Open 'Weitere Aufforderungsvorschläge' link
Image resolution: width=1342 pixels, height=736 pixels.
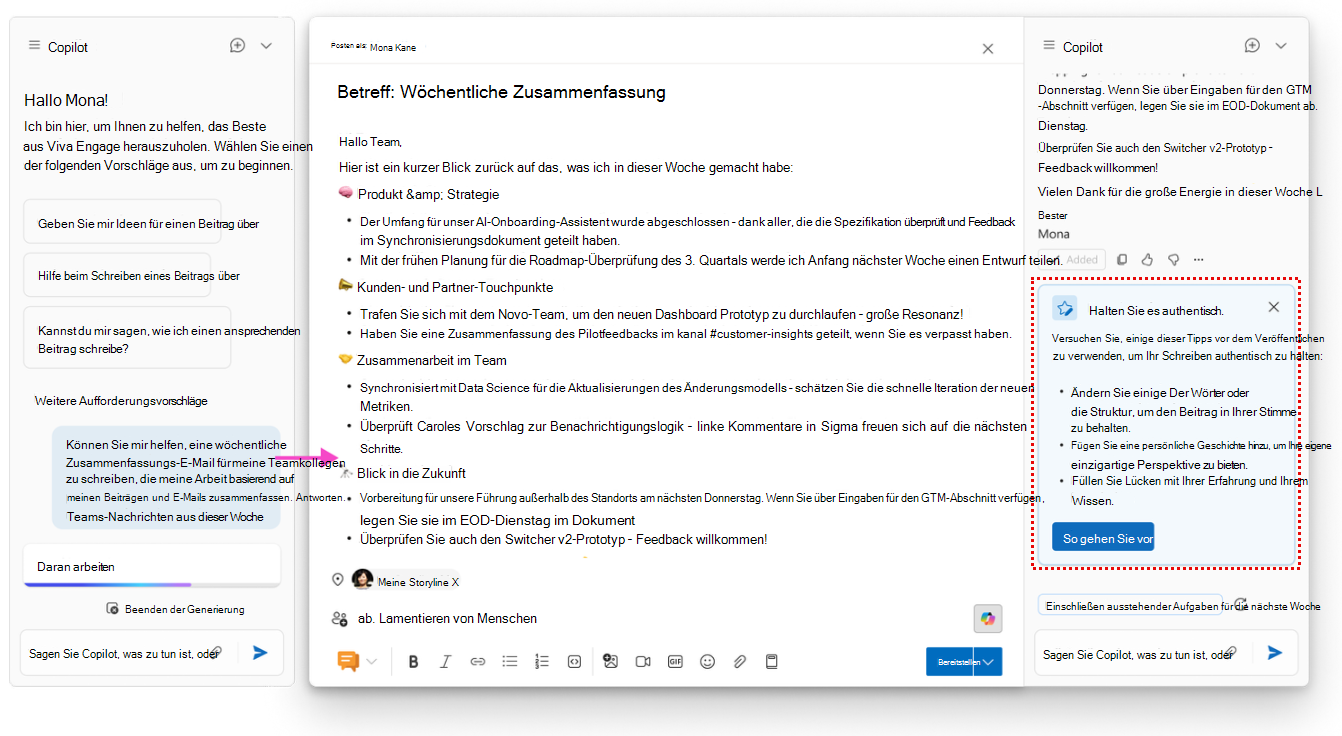121,401
